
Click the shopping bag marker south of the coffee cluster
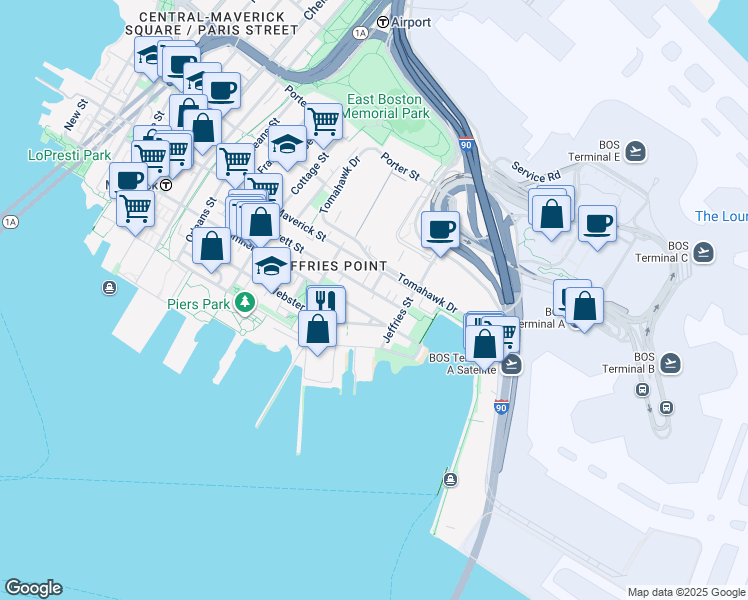(203, 129)
